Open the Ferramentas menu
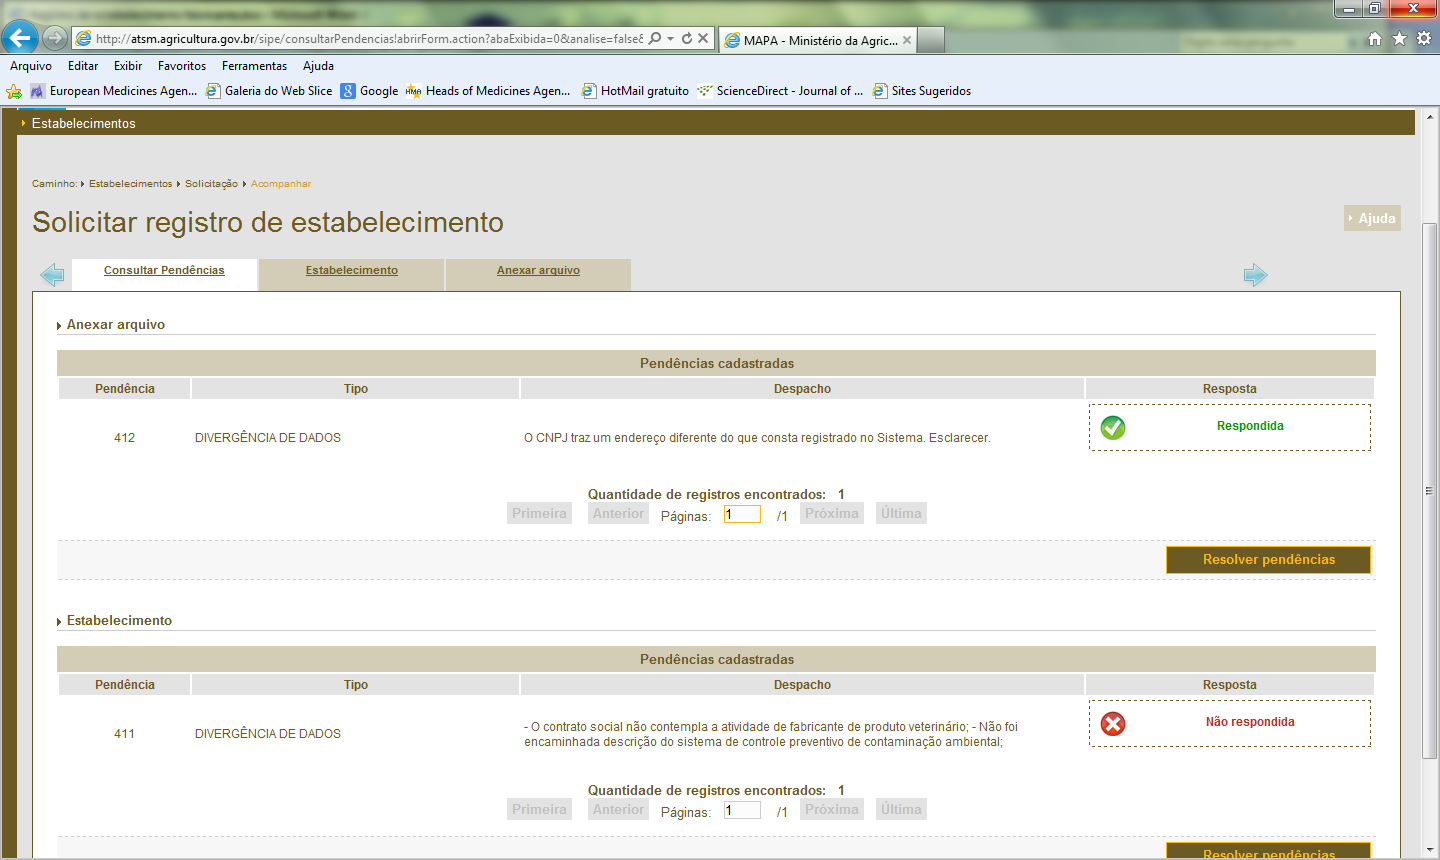This screenshot has width=1440, height=860. pos(254,66)
